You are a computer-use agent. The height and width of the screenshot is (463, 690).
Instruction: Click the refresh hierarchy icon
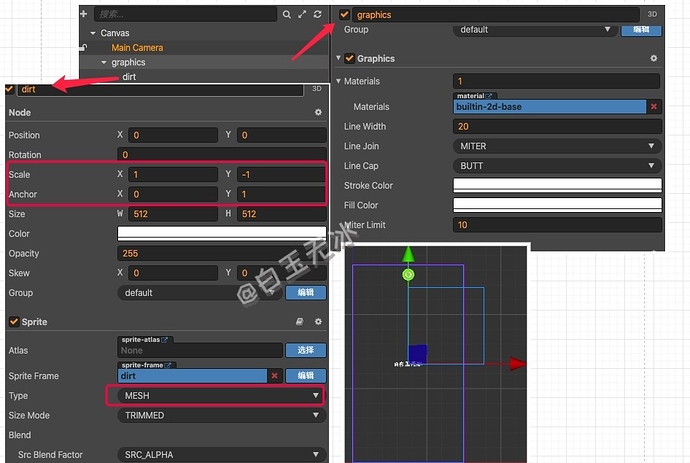pyautogui.click(x=318, y=14)
